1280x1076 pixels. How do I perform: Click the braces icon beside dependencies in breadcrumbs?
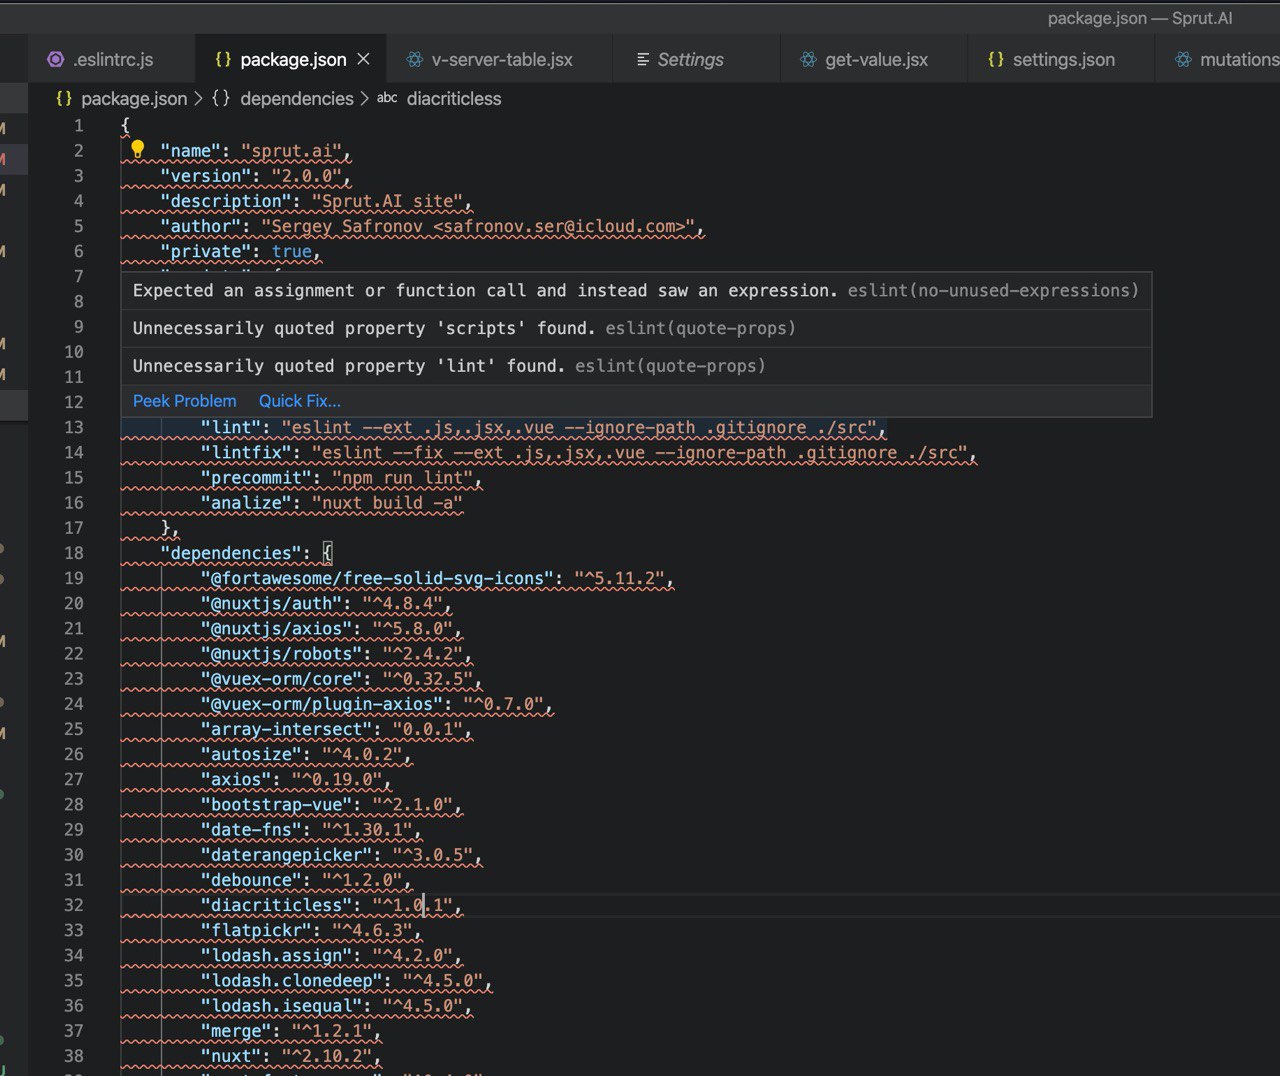[221, 99]
